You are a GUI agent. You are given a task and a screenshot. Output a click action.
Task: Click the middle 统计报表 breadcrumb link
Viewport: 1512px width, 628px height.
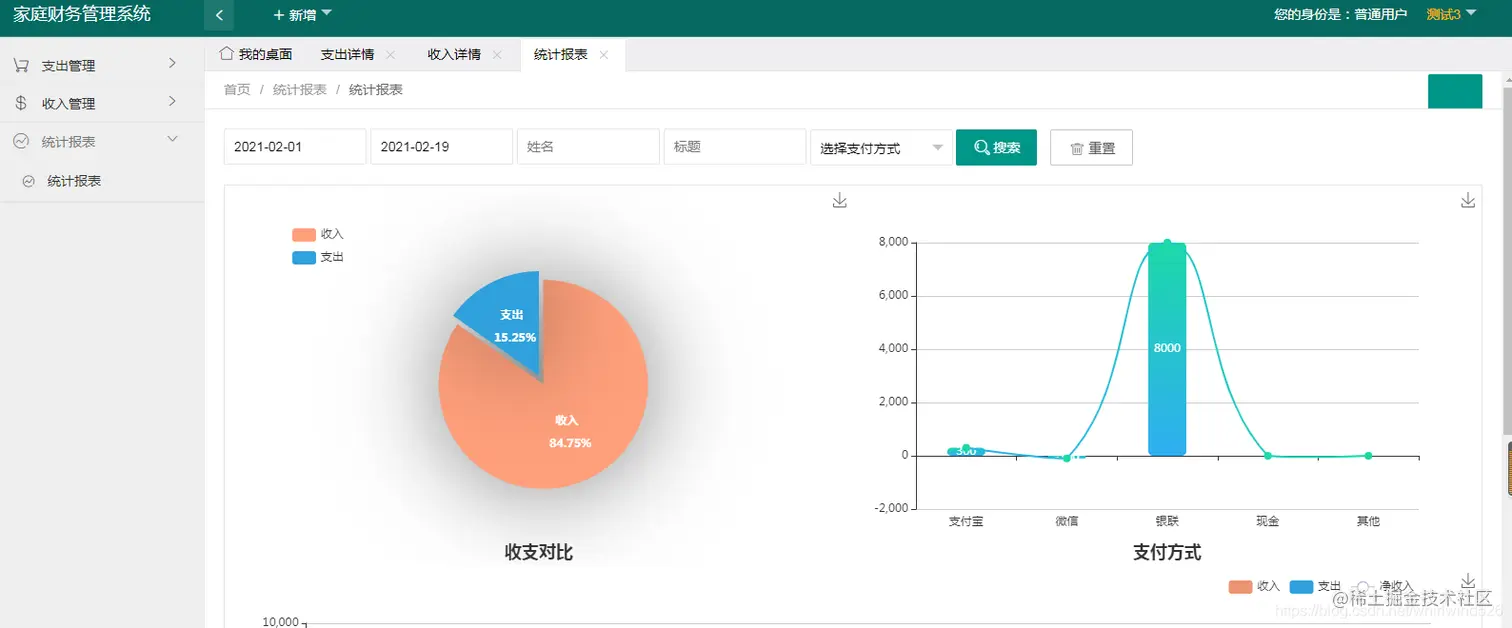300,89
